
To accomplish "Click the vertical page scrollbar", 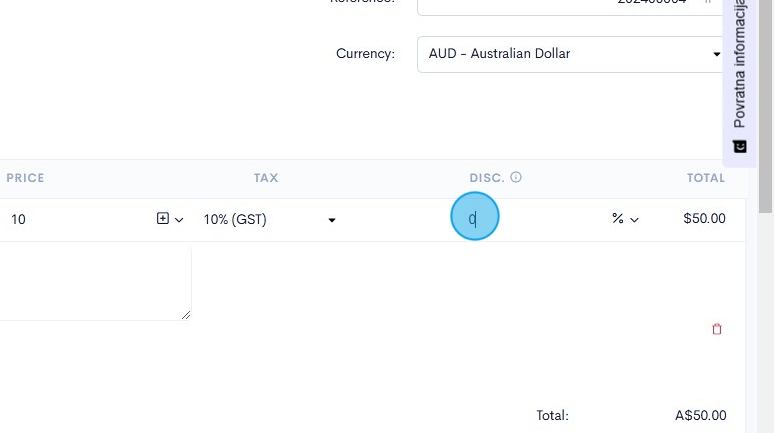I will [x=766, y=110].
